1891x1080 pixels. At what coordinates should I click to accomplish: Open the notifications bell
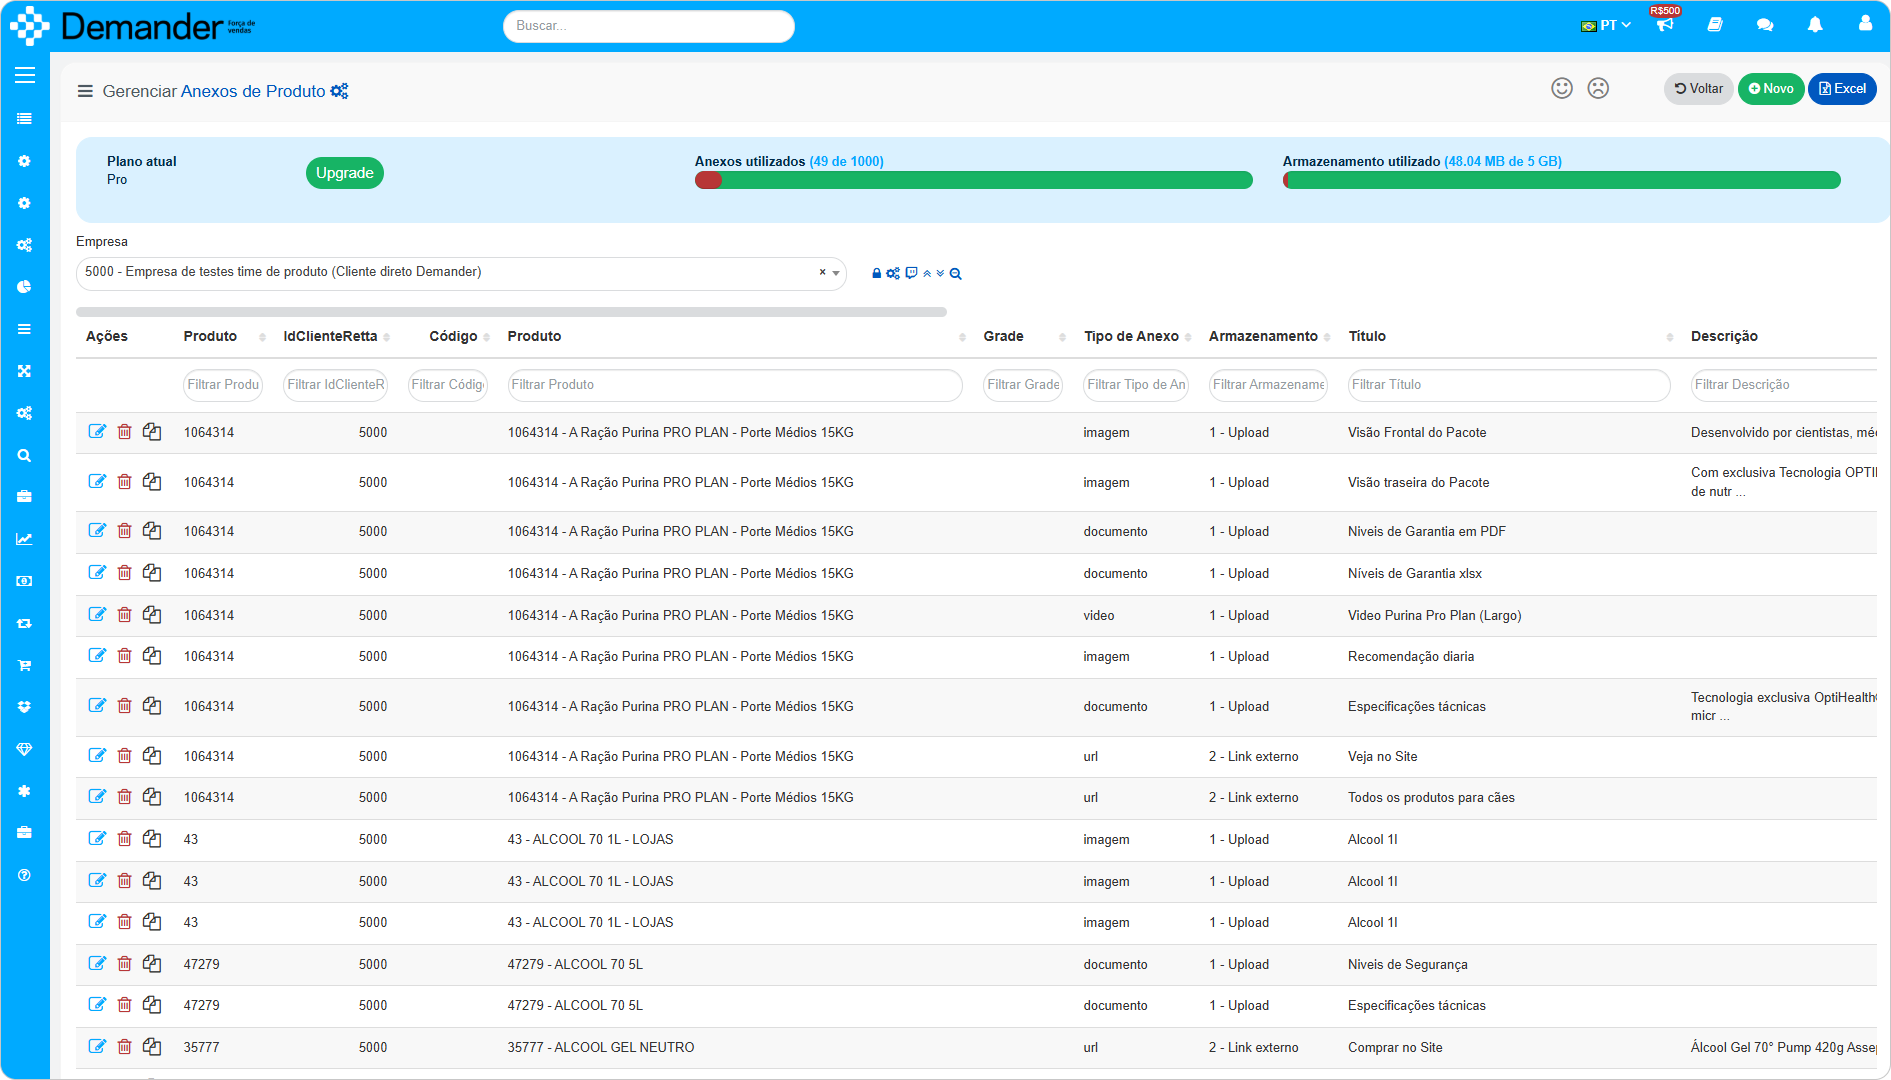point(1815,24)
